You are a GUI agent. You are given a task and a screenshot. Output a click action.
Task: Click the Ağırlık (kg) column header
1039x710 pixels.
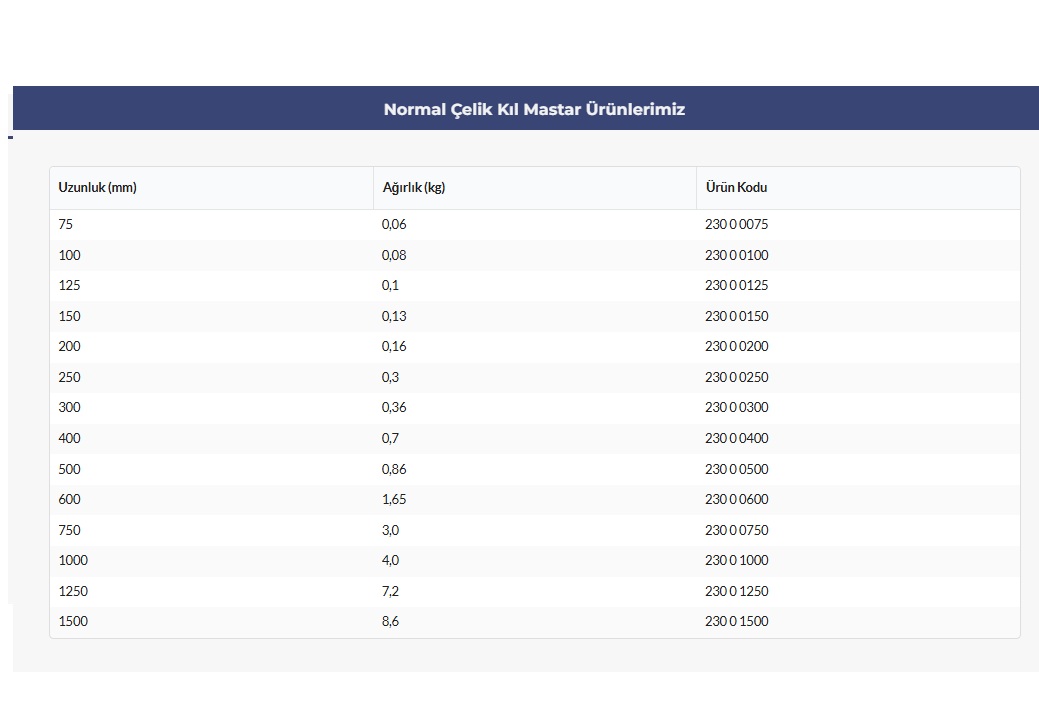413,188
